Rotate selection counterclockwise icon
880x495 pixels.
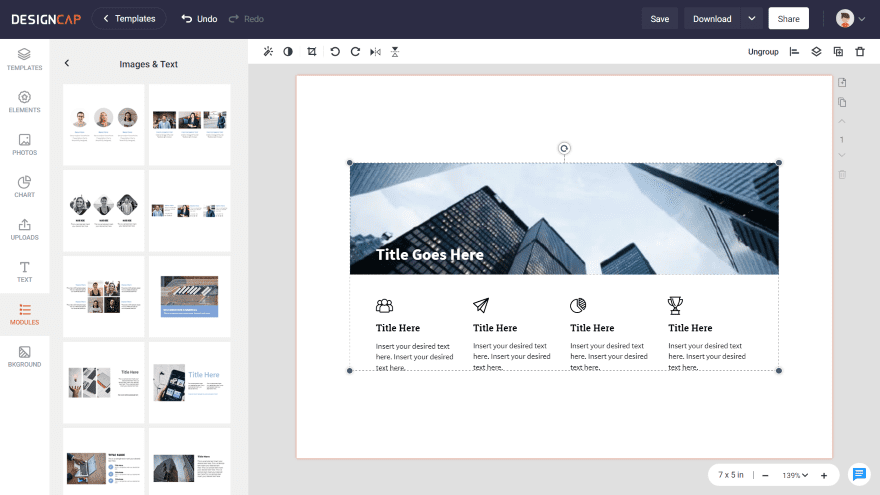coord(335,52)
